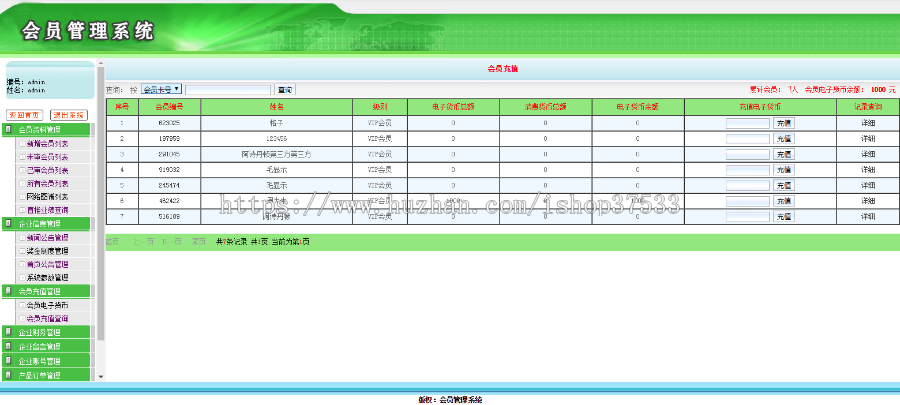Open 所有会员列表 in the sidebar
Image resolution: width=900 pixels, height=405 pixels.
tap(48, 184)
